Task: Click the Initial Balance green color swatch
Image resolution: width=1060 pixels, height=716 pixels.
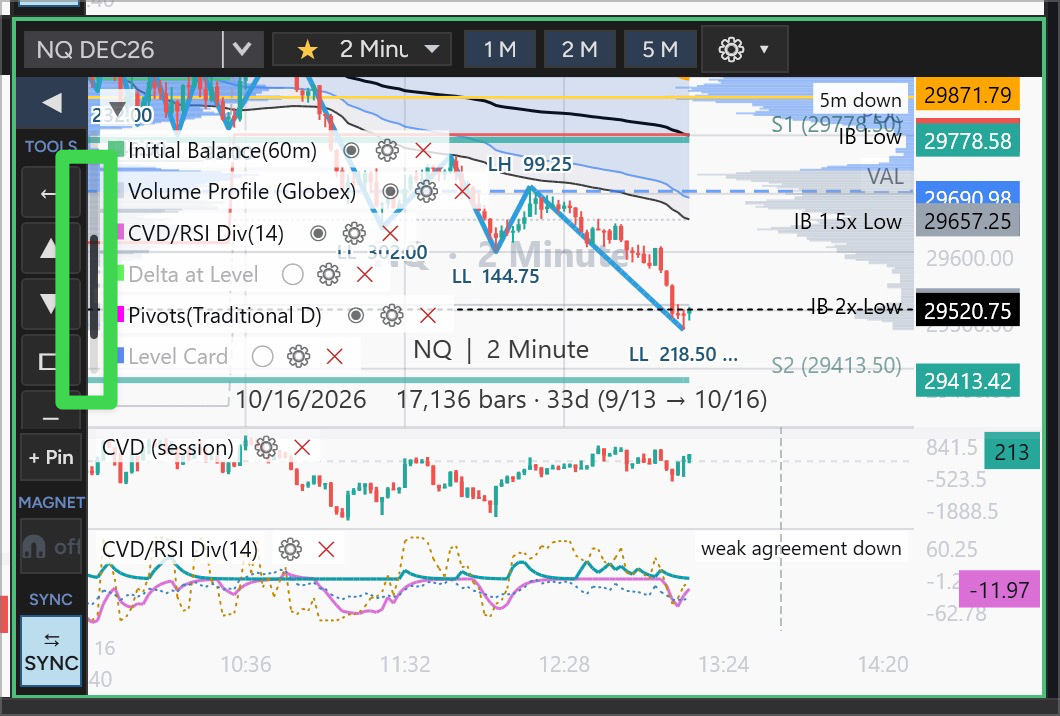Action: [x=118, y=150]
